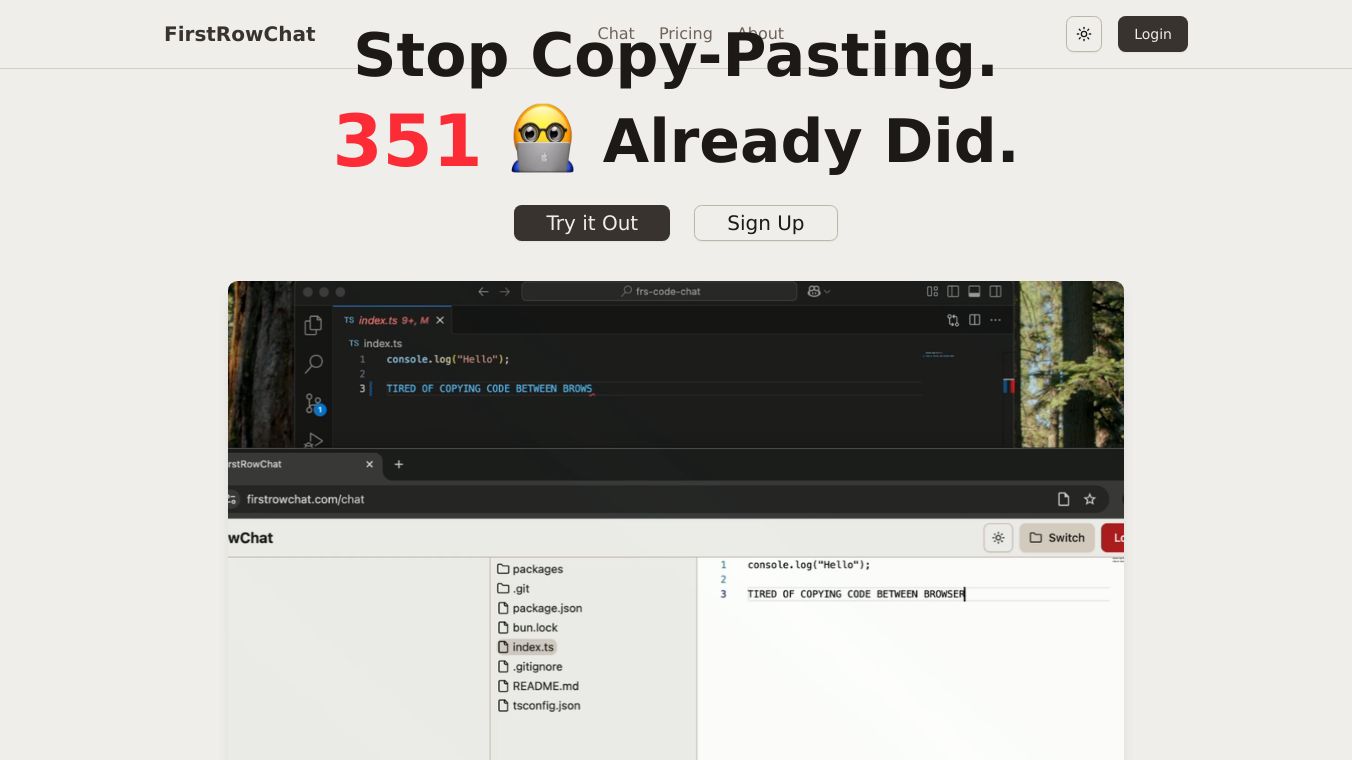Viewport: 1352px width, 760px height.
Task: Click the Customize Layout icon in VS Code
Action: coord(932,292)
